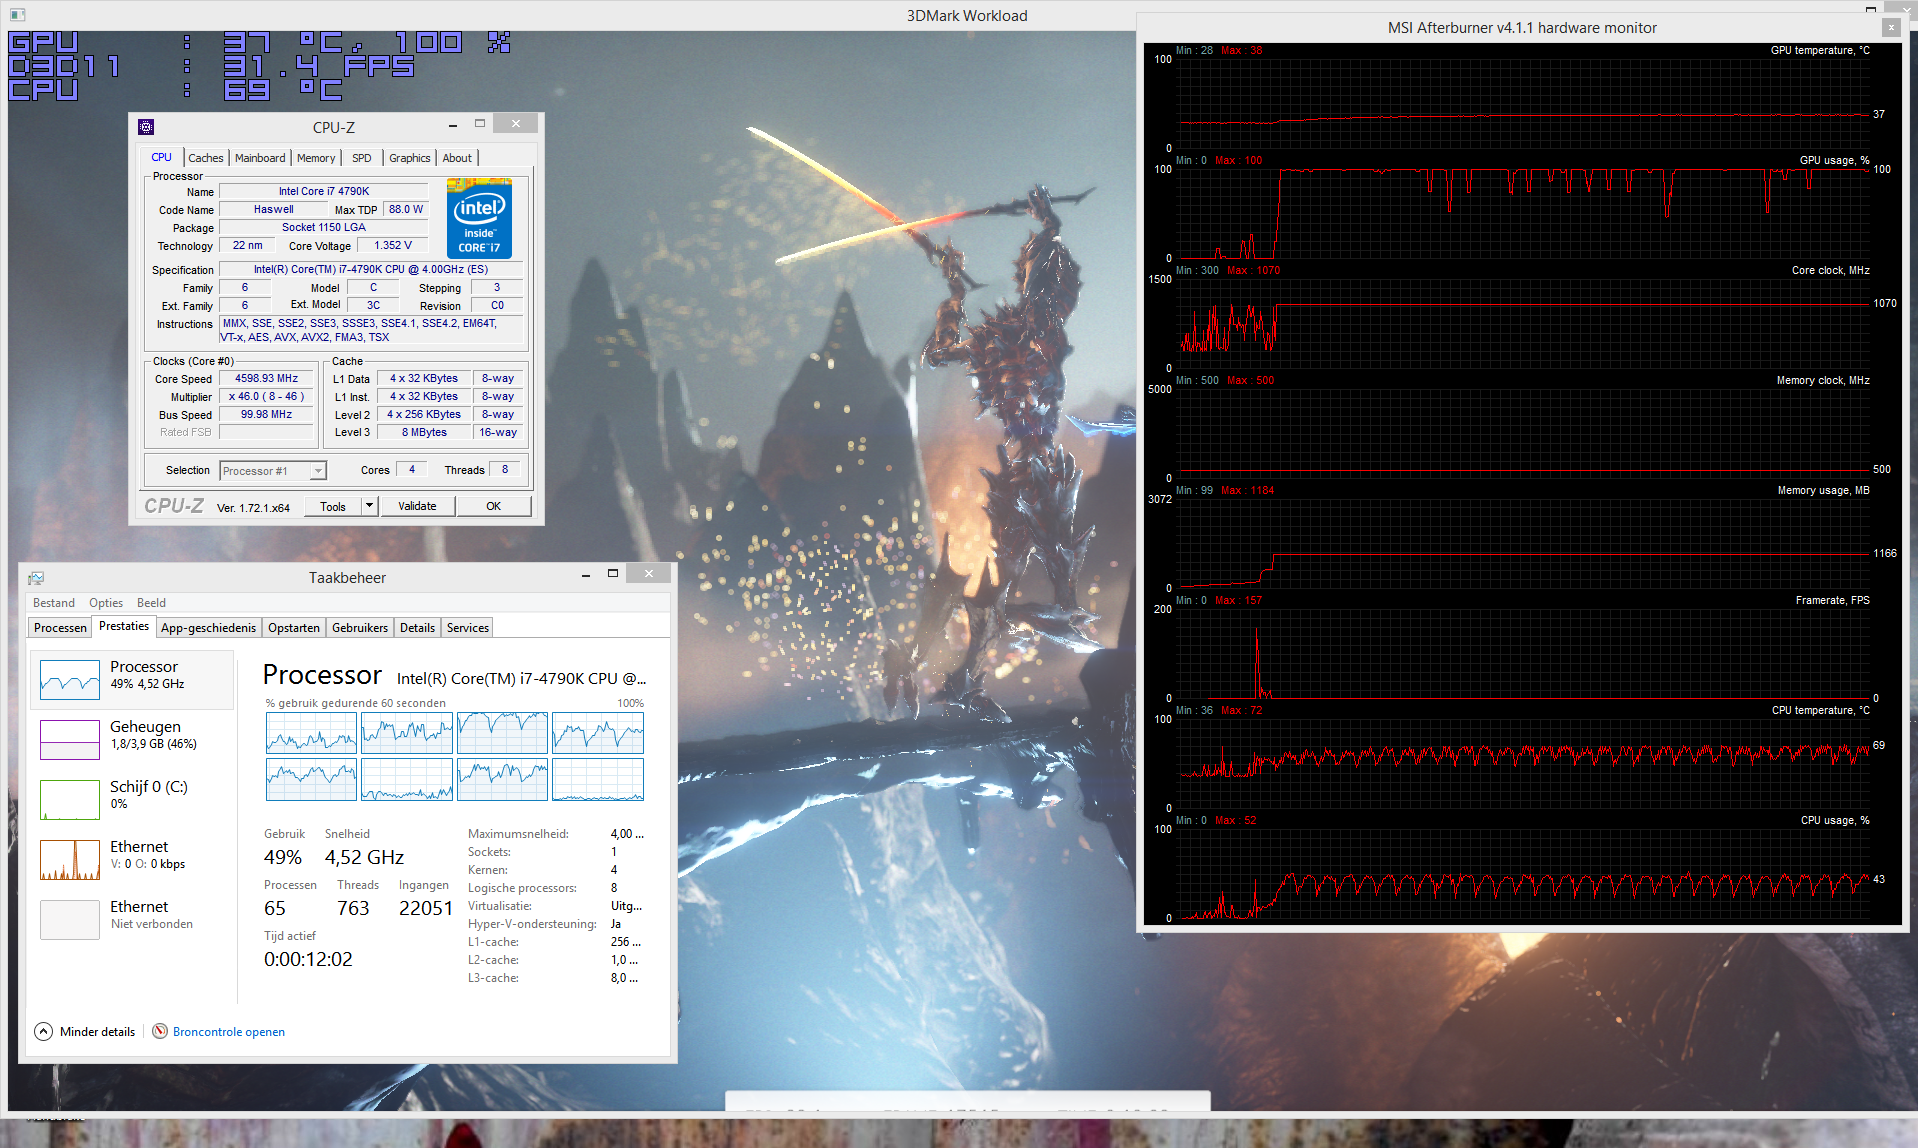This screenshot has height=1148, width=1918.
Task: Click the Broncontrole resource monitor icon
Action: (x=160, y=1031)
